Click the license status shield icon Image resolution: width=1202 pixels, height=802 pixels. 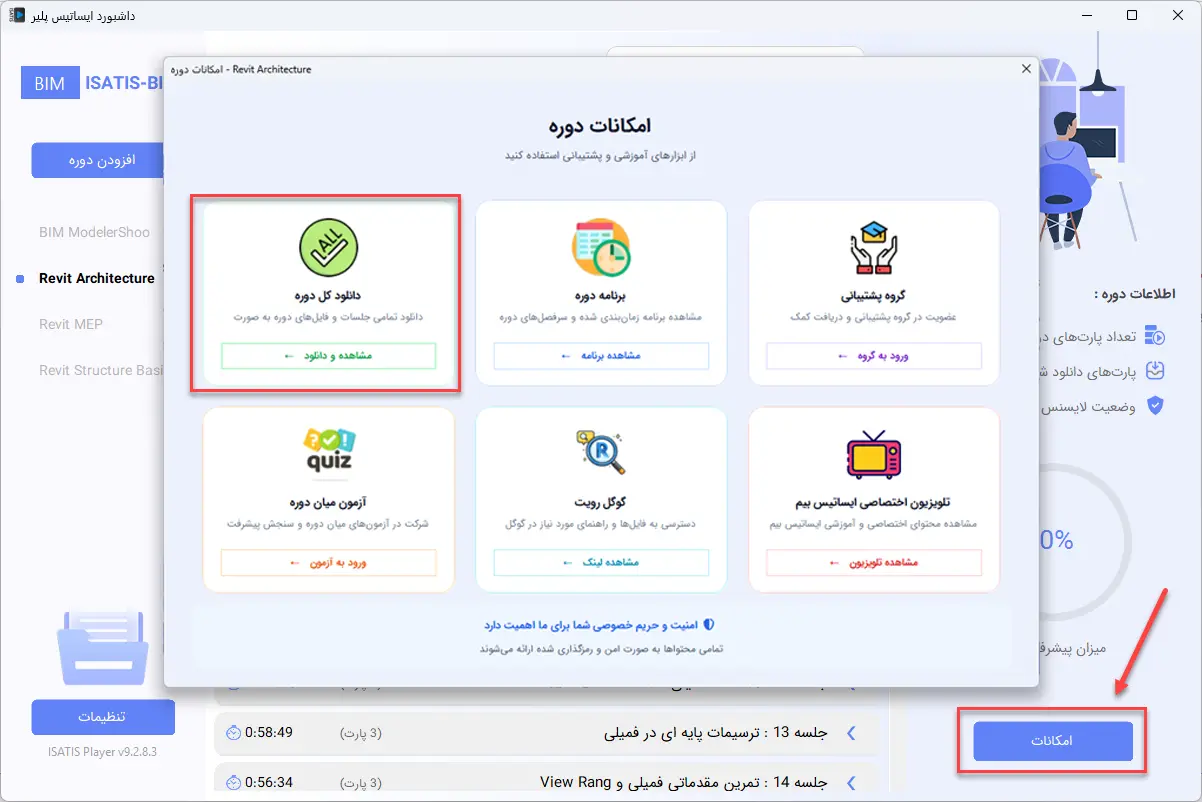pos(1155,406)
